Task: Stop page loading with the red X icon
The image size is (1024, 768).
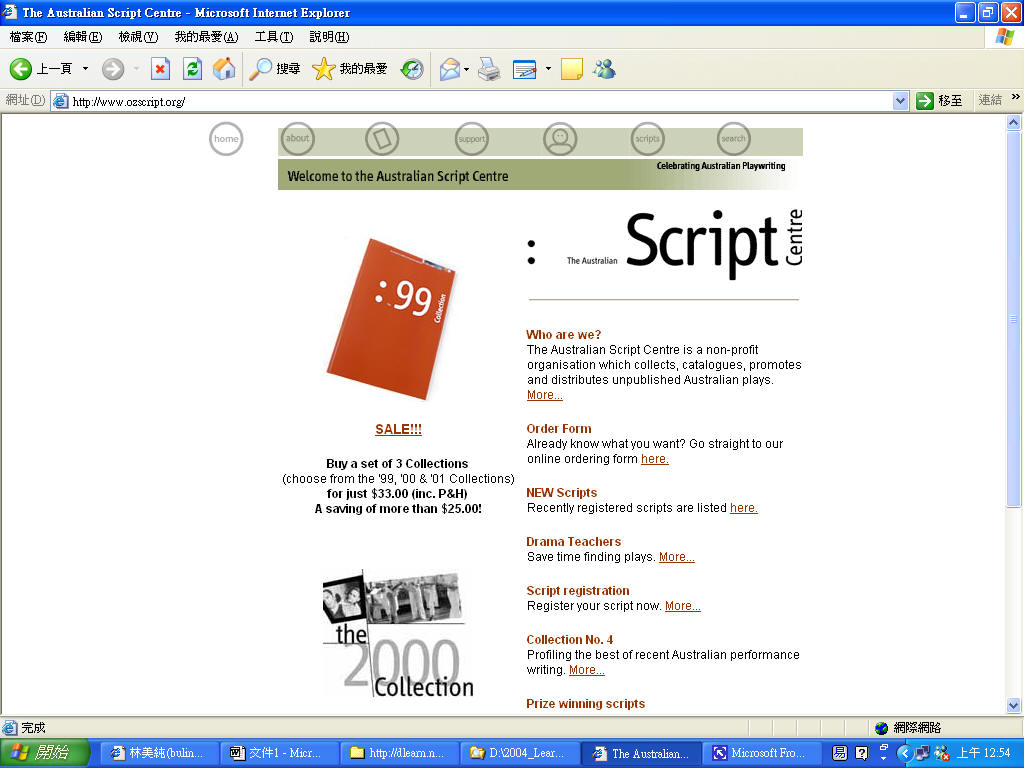Action: point(161,69)
